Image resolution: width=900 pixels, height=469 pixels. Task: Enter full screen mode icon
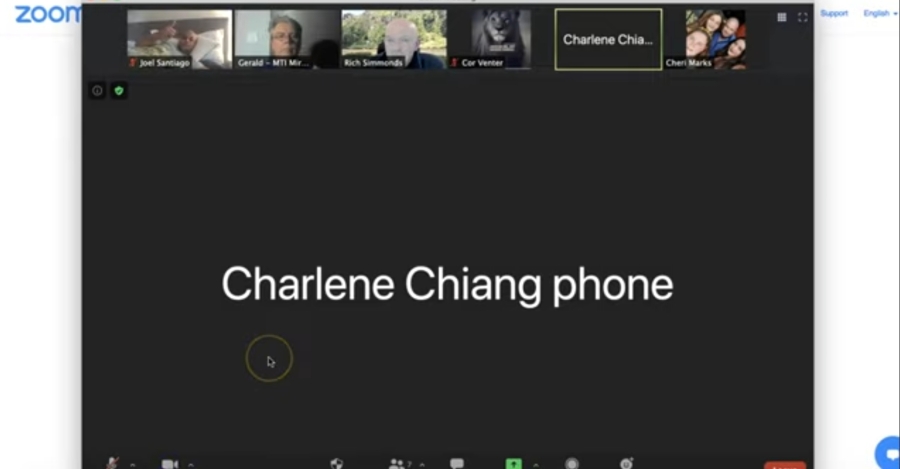tap(802, 18)
